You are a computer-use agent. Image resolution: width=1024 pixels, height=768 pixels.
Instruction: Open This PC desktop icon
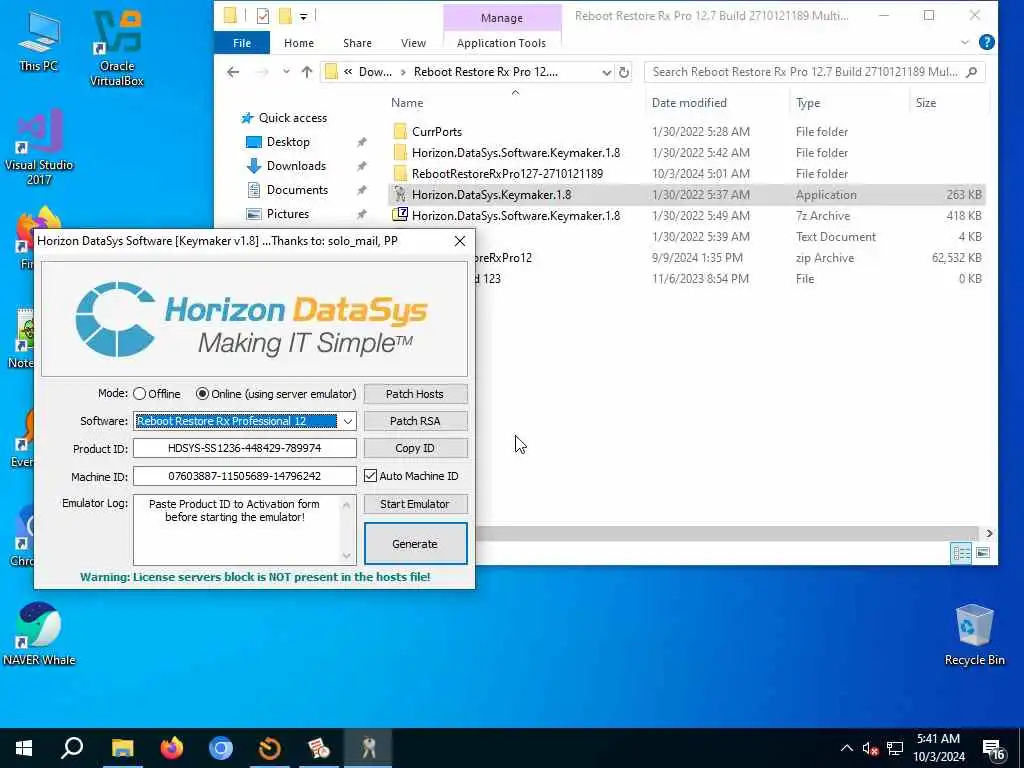pyautogui.click(x=39, y=41)
